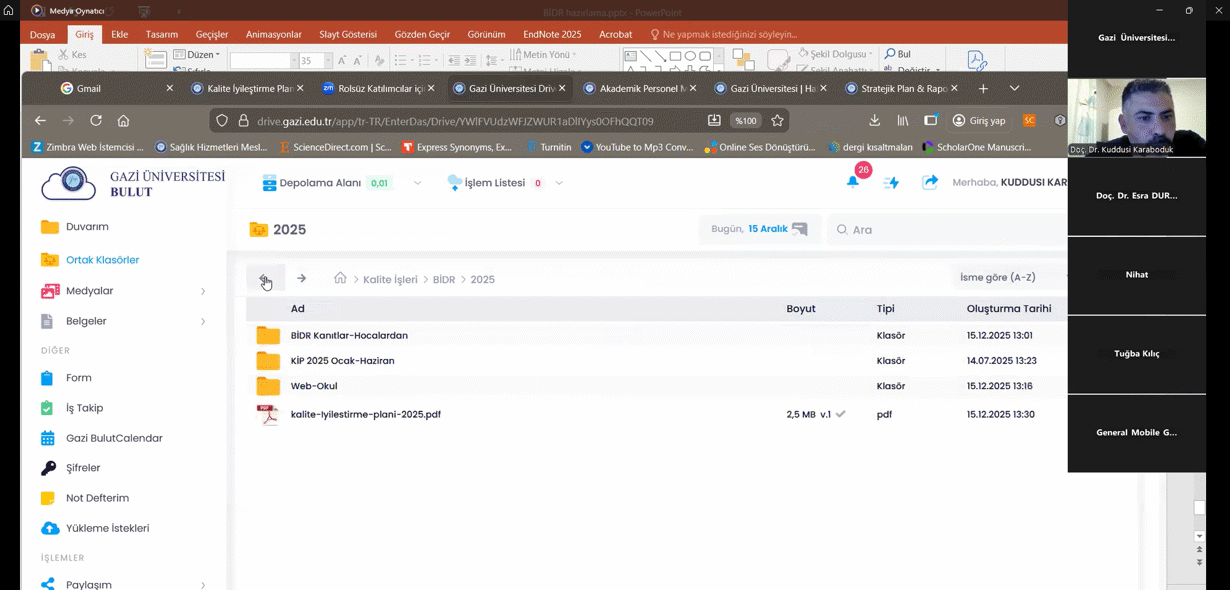The image size is (1230, 590).
Task: Open the Ekle ribbon tab in PowerPoint
Action: pyautogui.click(x=119, y=34)
